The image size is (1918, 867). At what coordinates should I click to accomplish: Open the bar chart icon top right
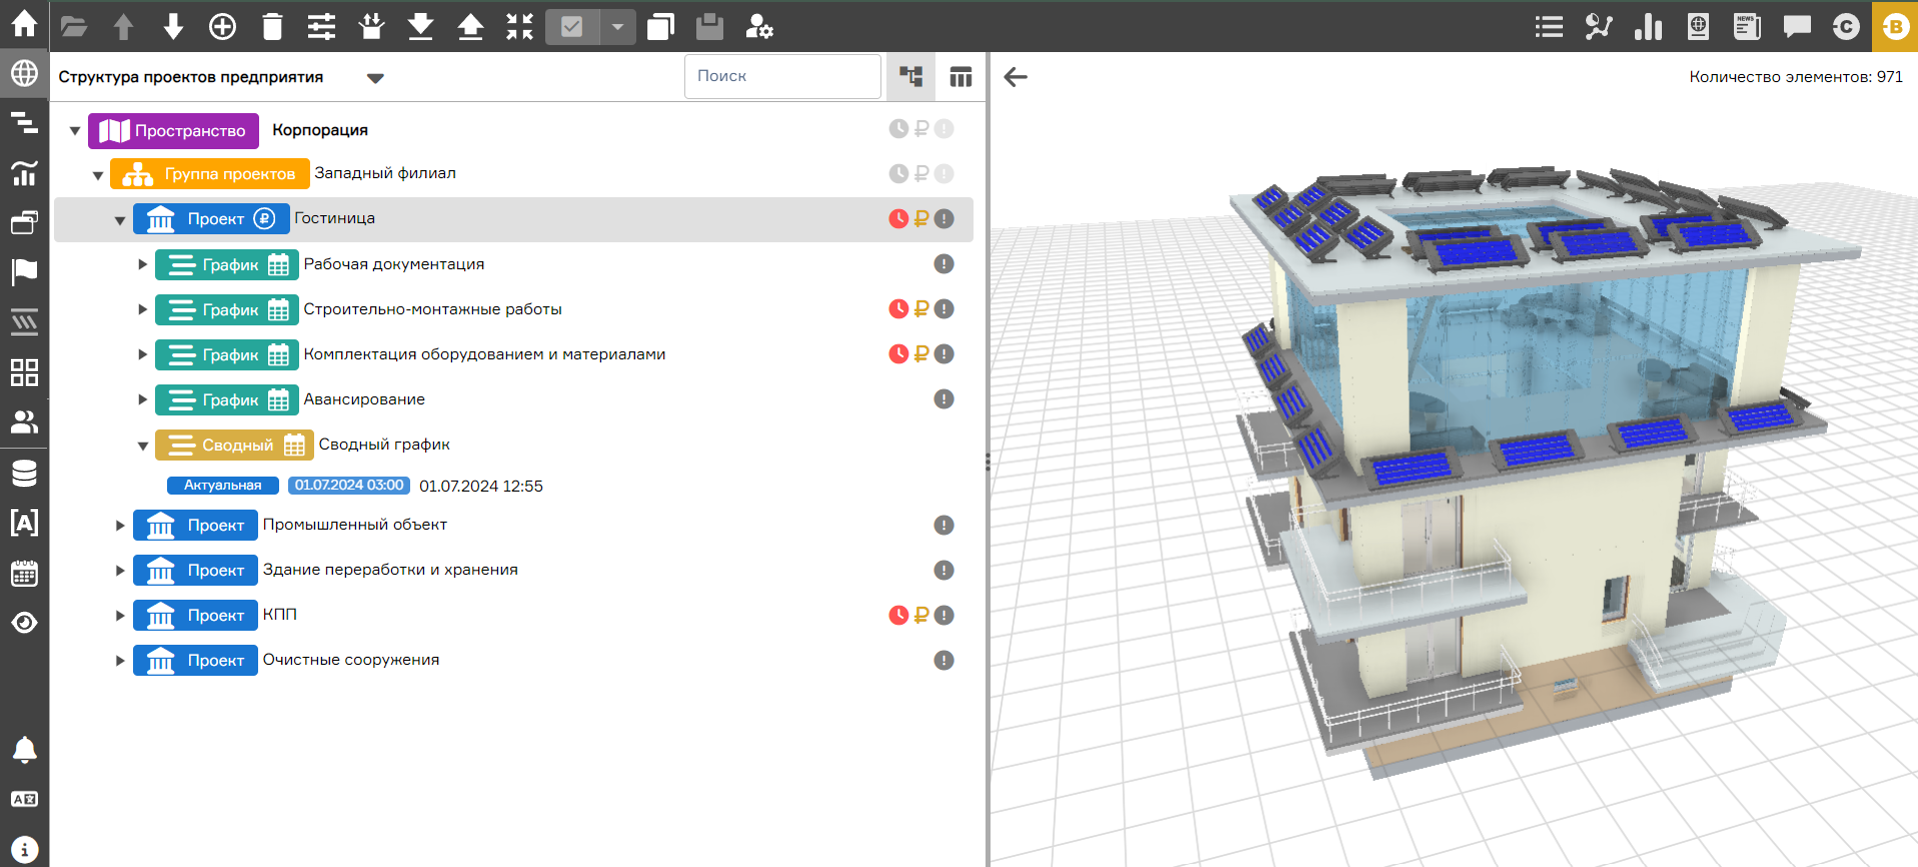pyautogui.click(x=1648, y=26)
